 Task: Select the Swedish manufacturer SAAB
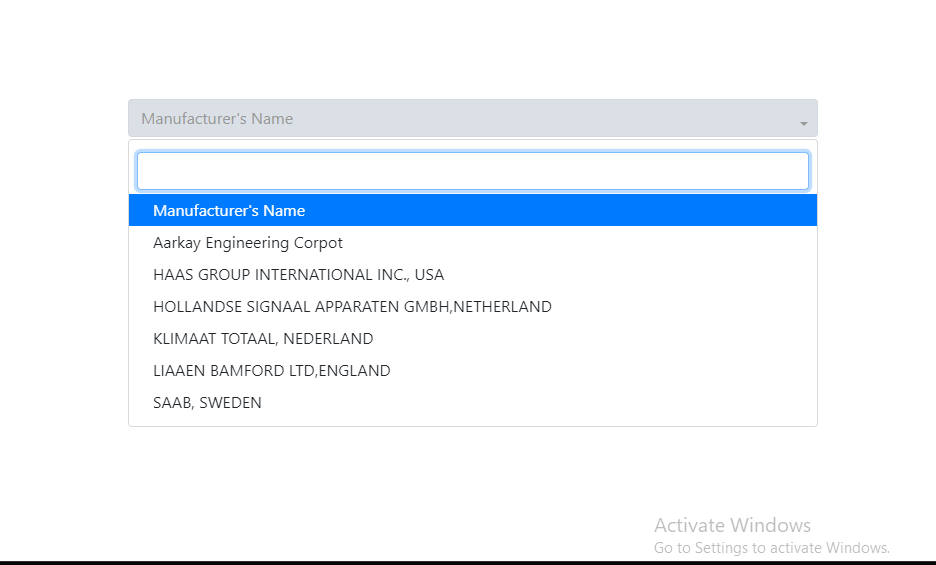click(207, 403)
